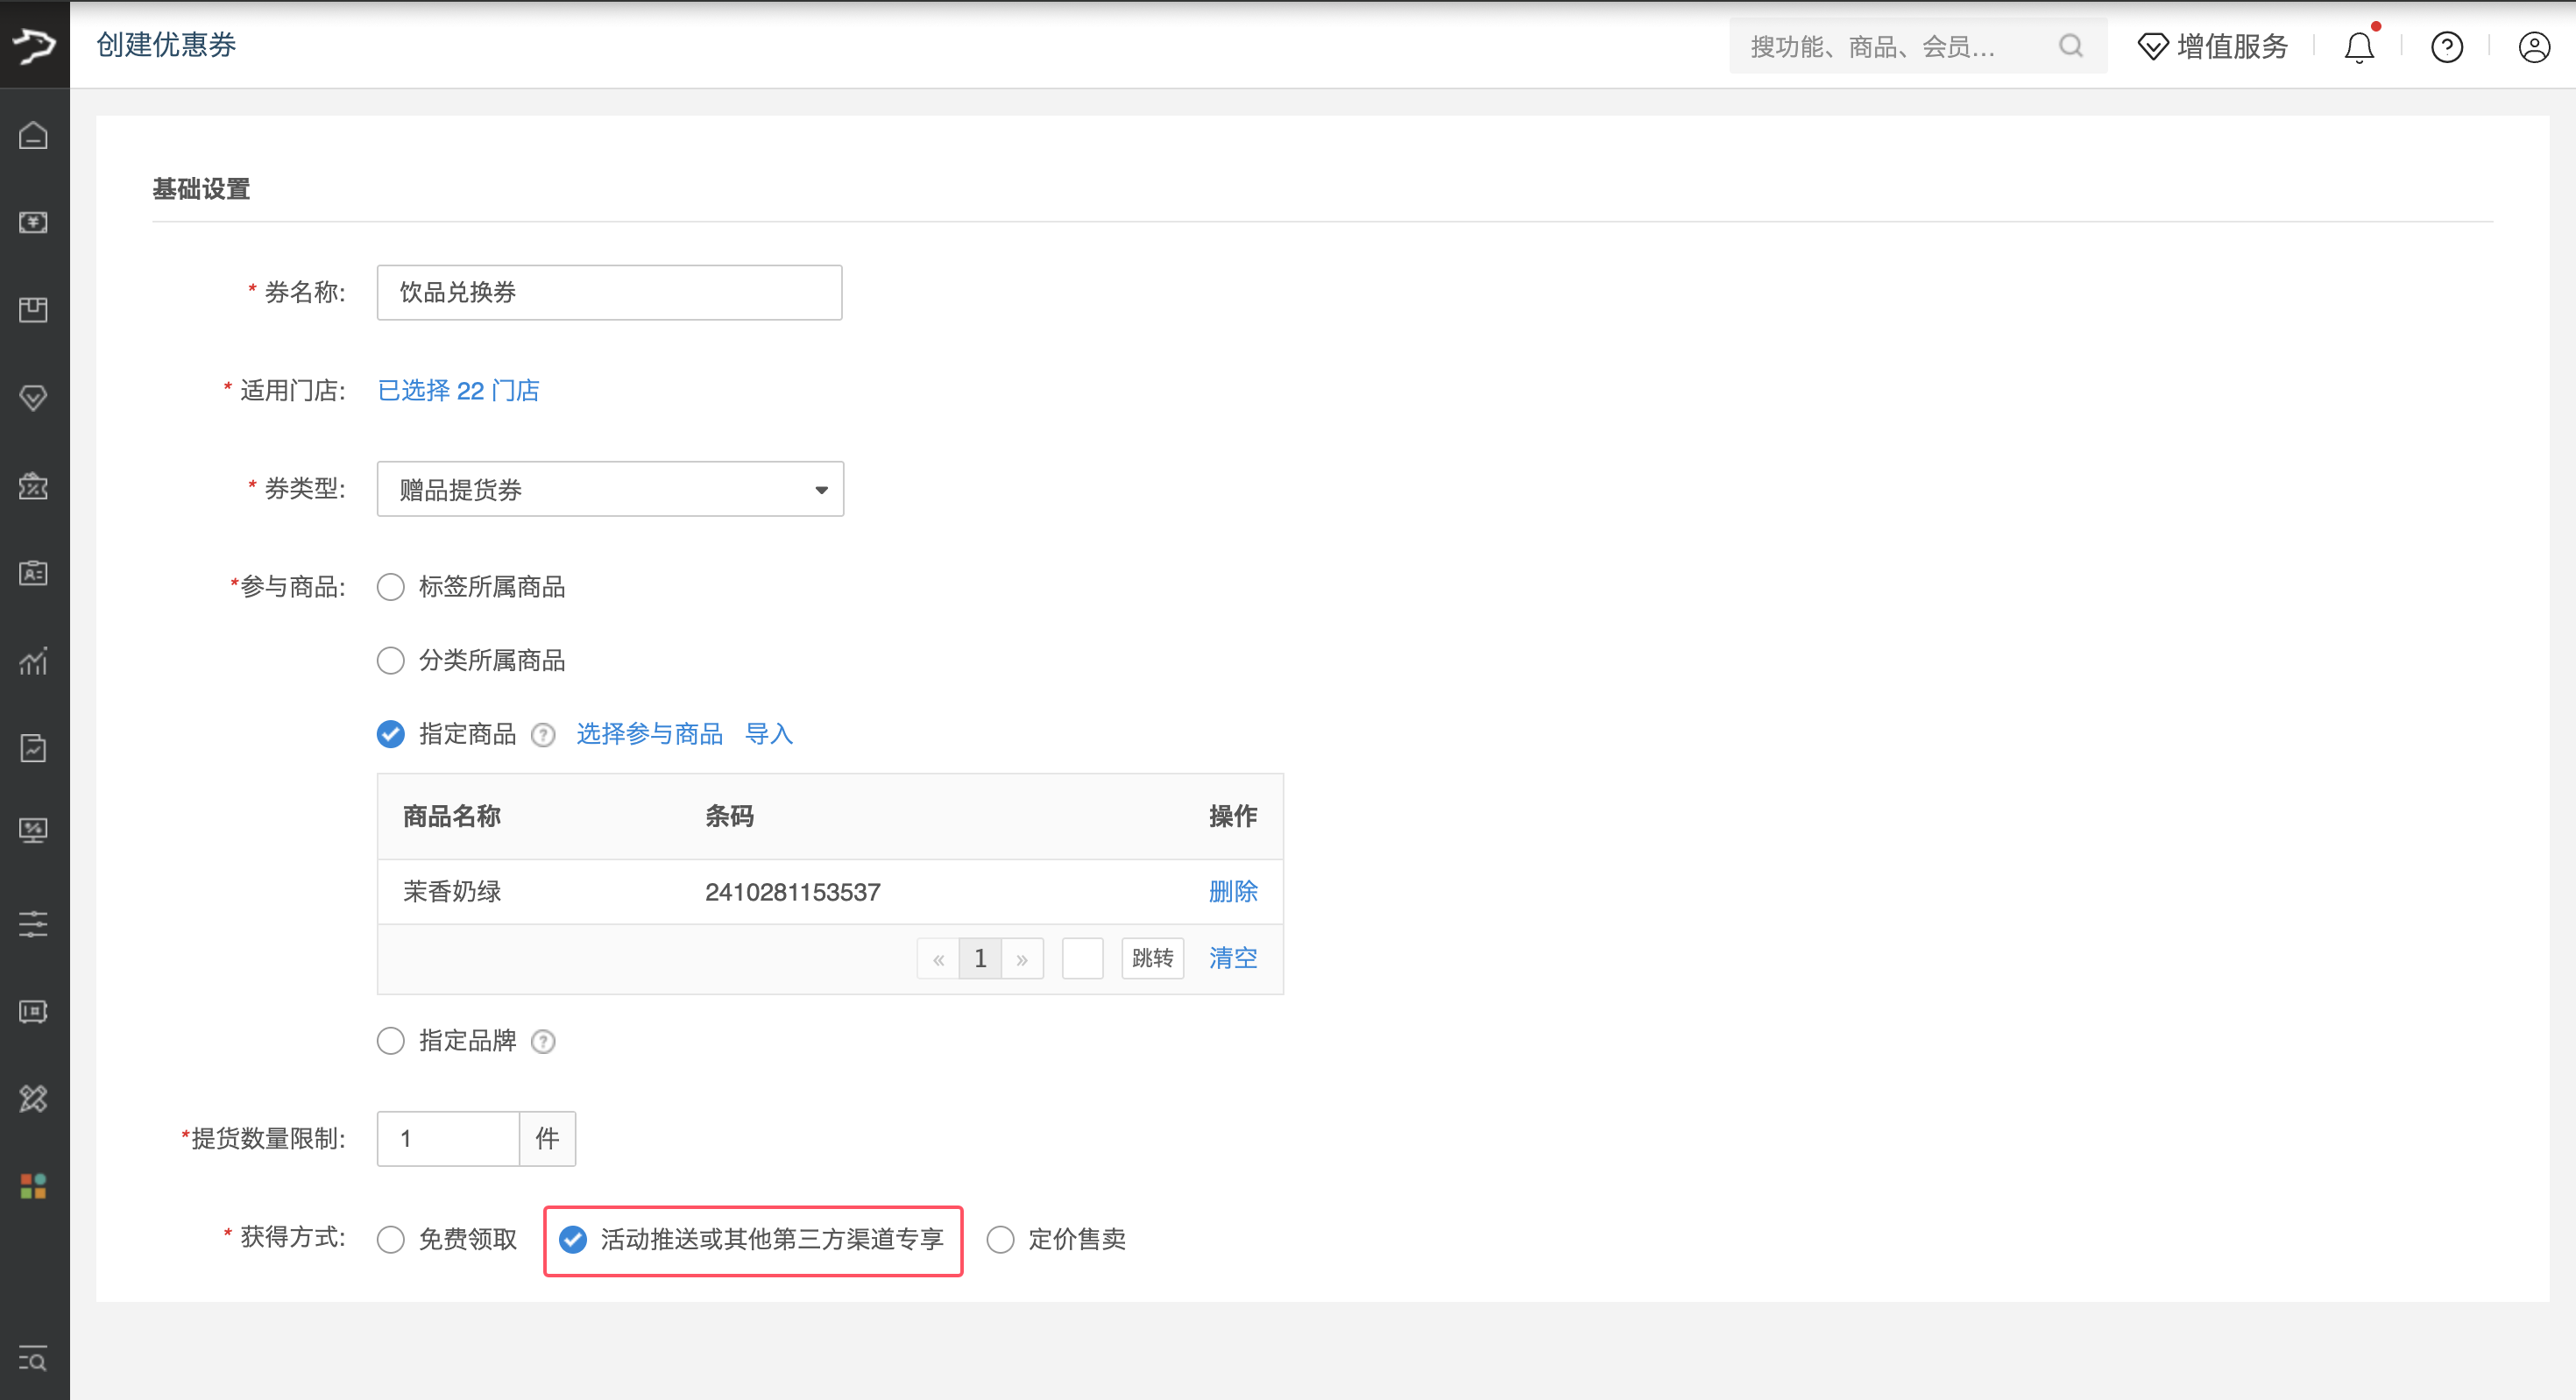The width and height of the screenshot is (2576, 1400).
Task: Click 选择参与商品 link
Action: click(650, 735)
